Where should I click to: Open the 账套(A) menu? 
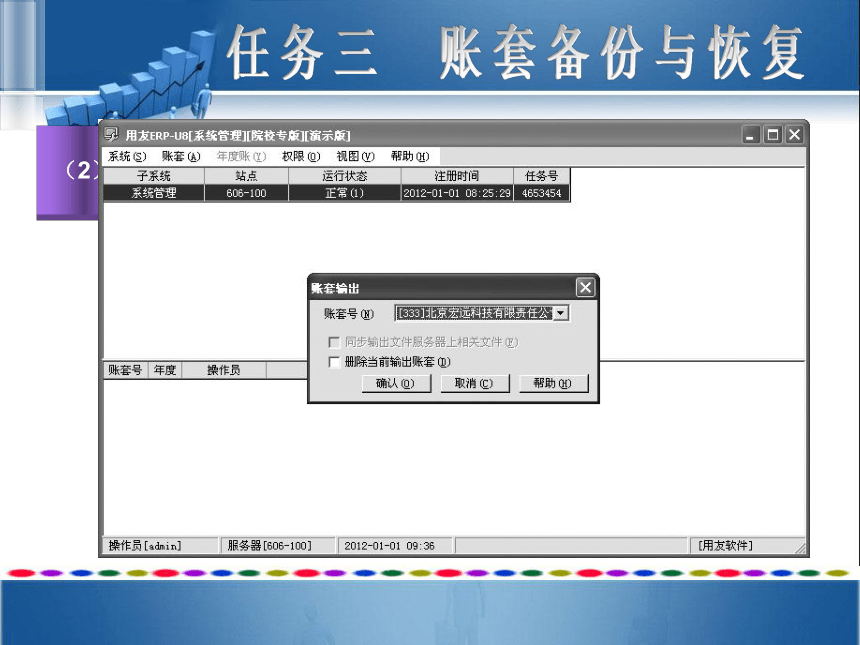tap(181, 156)
